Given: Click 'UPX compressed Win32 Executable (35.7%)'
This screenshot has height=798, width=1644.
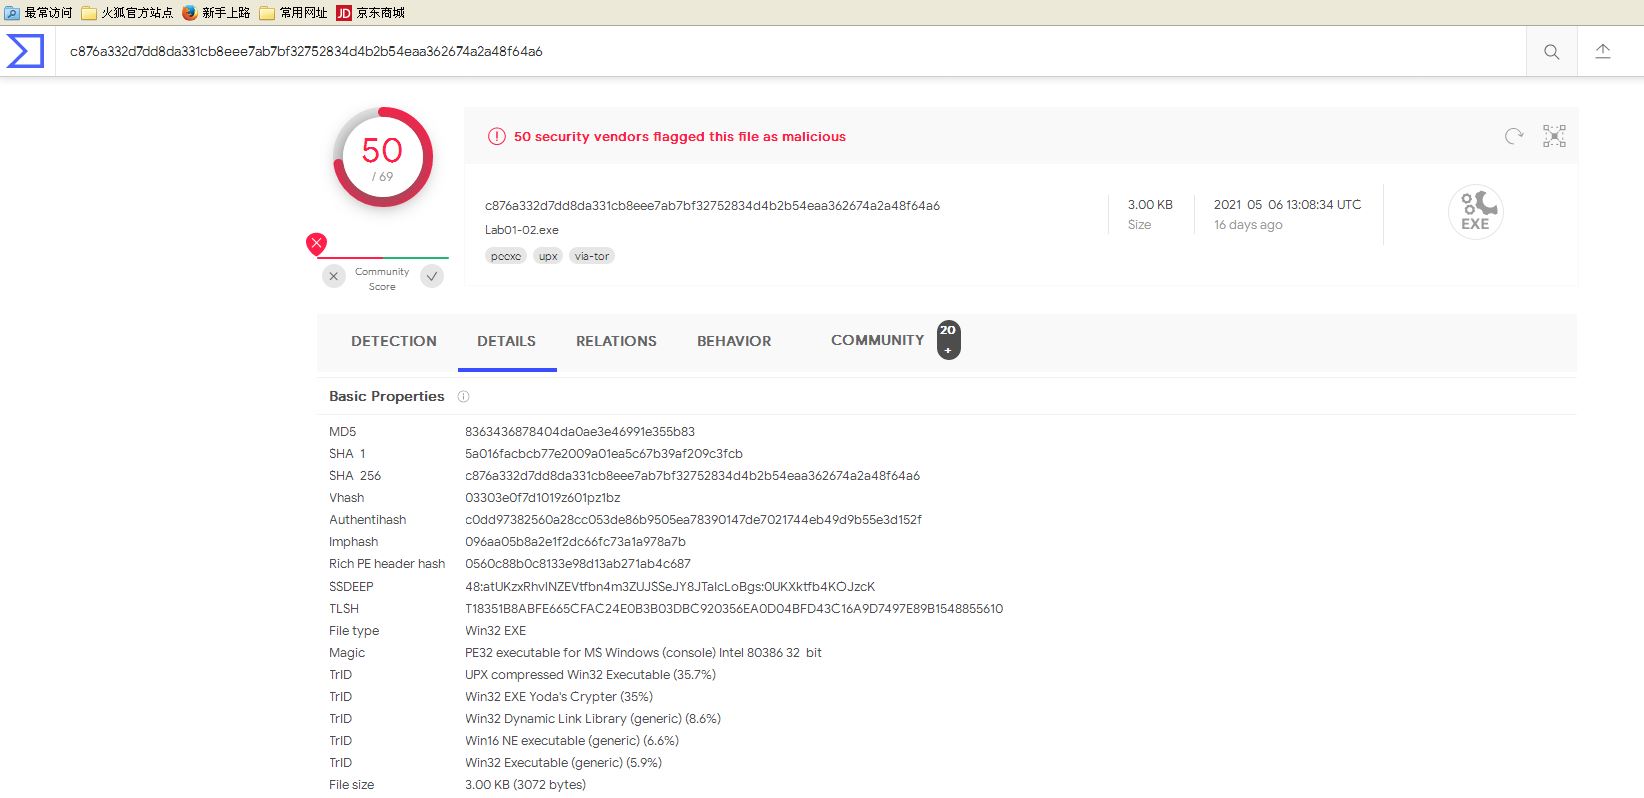Looking at the screenshot, I should click(591, 675).
